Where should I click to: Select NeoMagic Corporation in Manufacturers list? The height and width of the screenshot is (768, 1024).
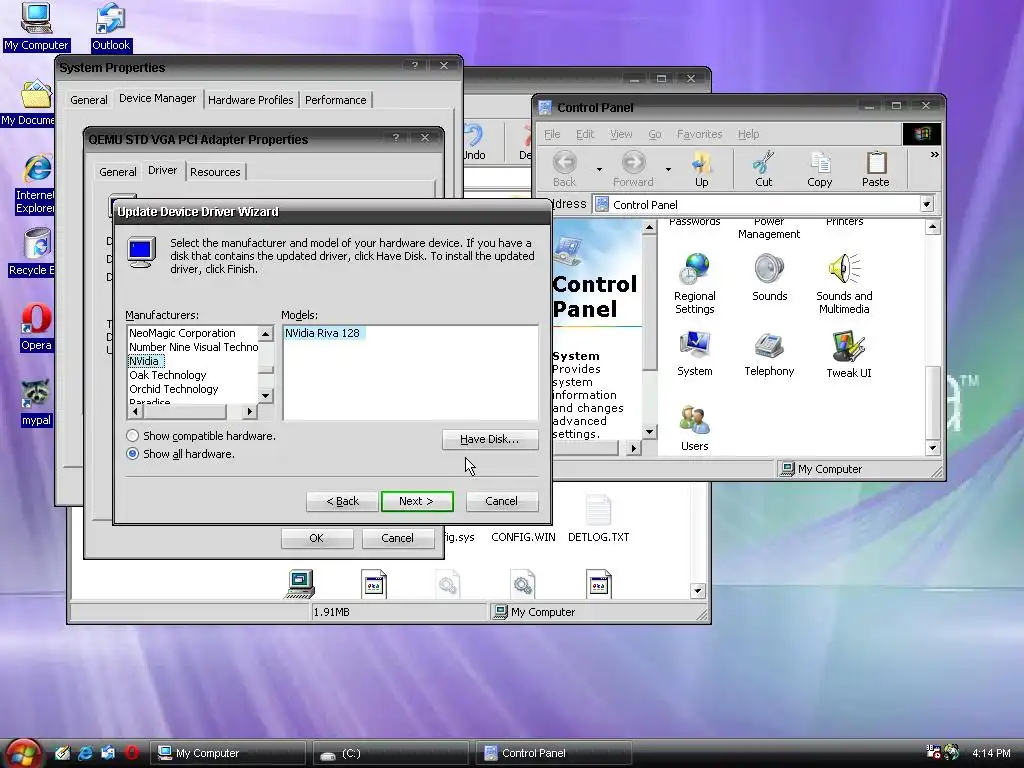click(182, 333)
